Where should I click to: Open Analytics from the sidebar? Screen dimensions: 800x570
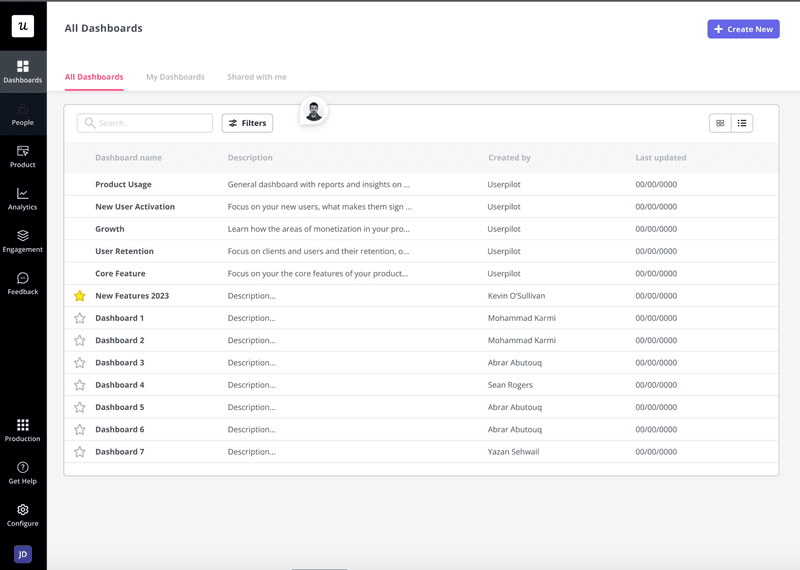coord(23,199)
